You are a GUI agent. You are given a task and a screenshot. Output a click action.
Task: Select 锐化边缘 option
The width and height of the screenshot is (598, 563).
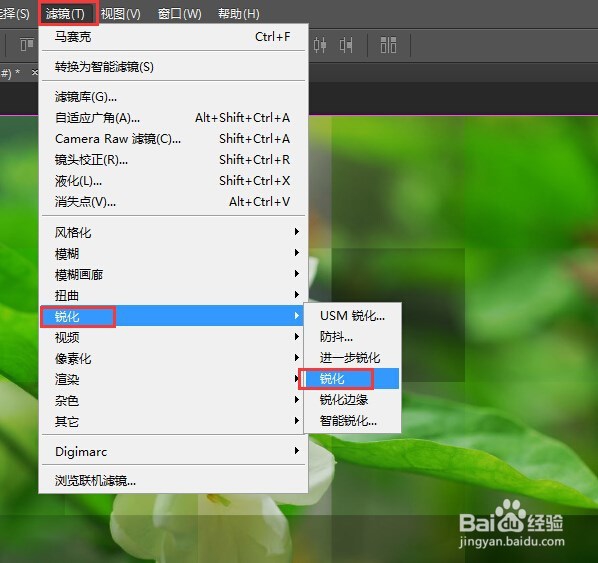352,400
